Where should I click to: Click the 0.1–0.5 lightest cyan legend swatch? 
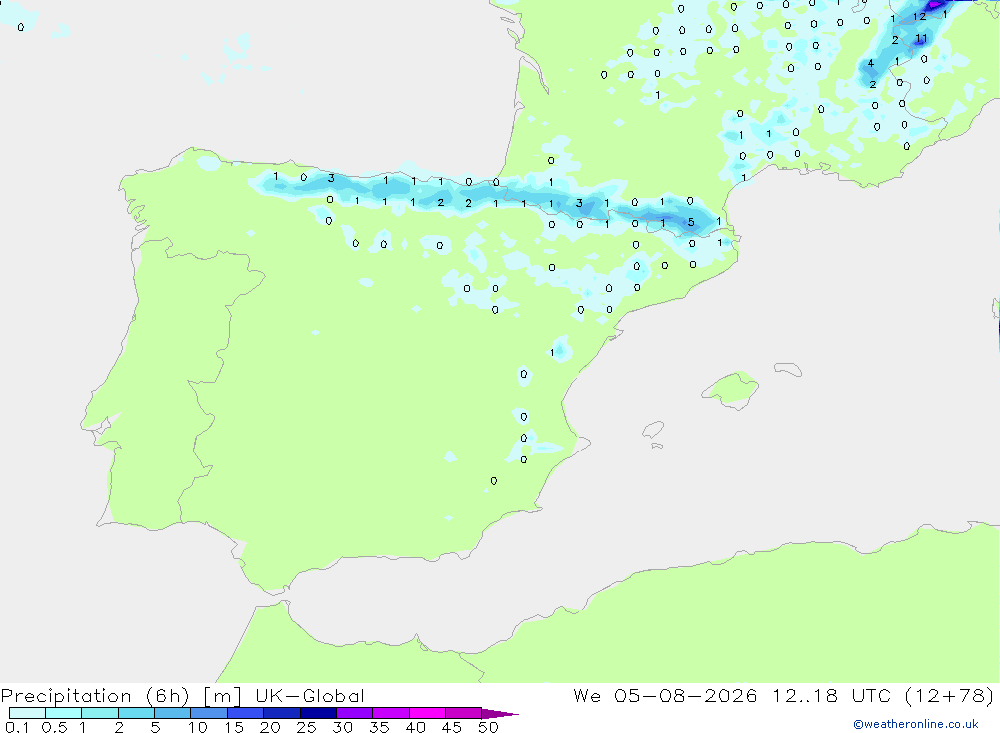coord(27,713)
